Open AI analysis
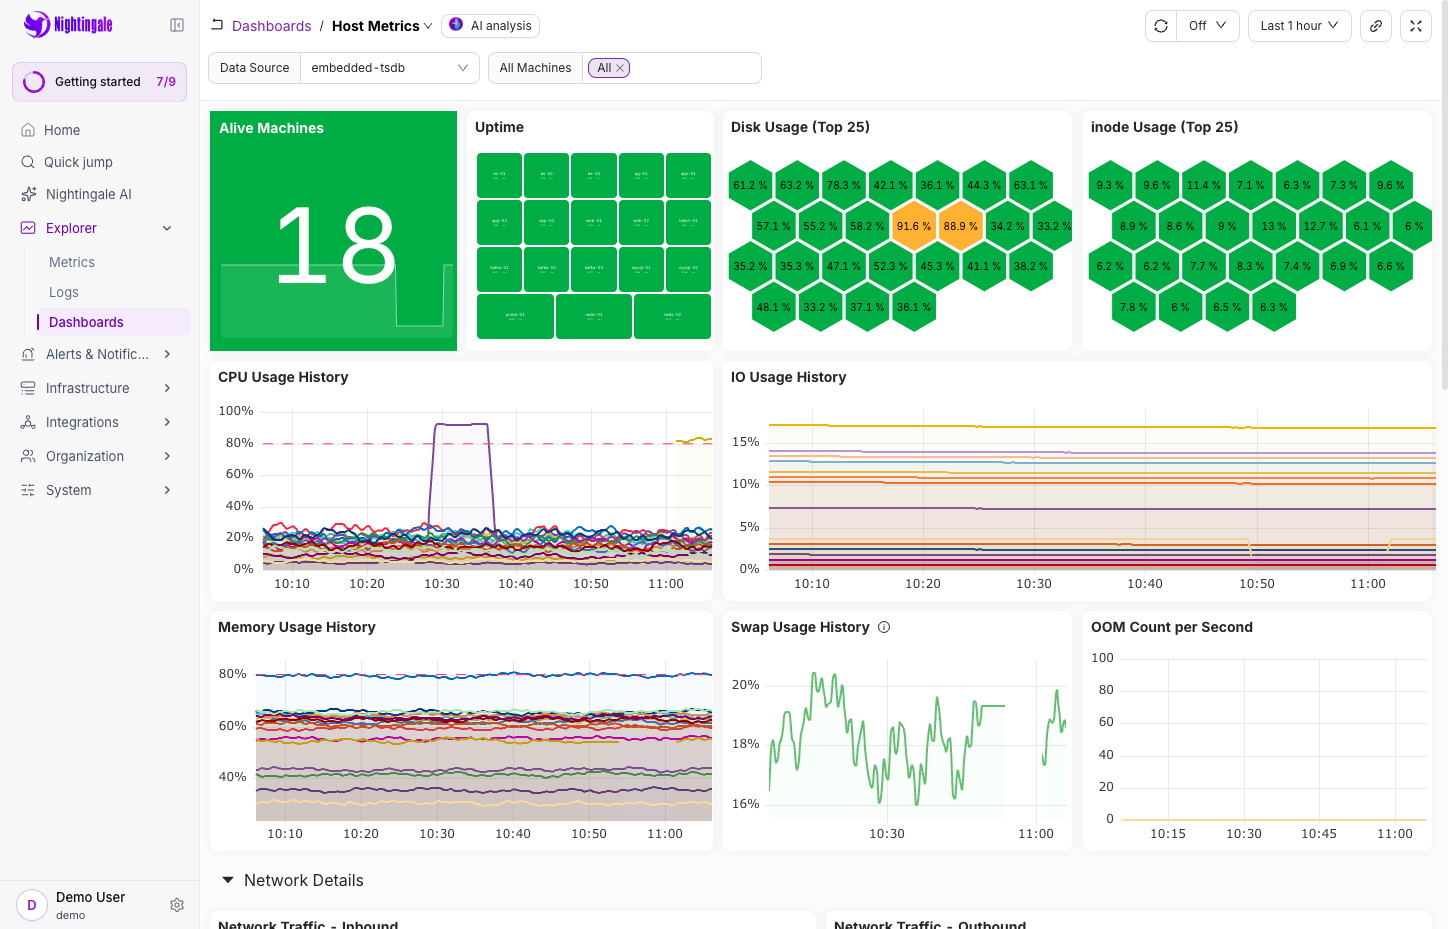1448x929 pixels. (x=490, y=26)
